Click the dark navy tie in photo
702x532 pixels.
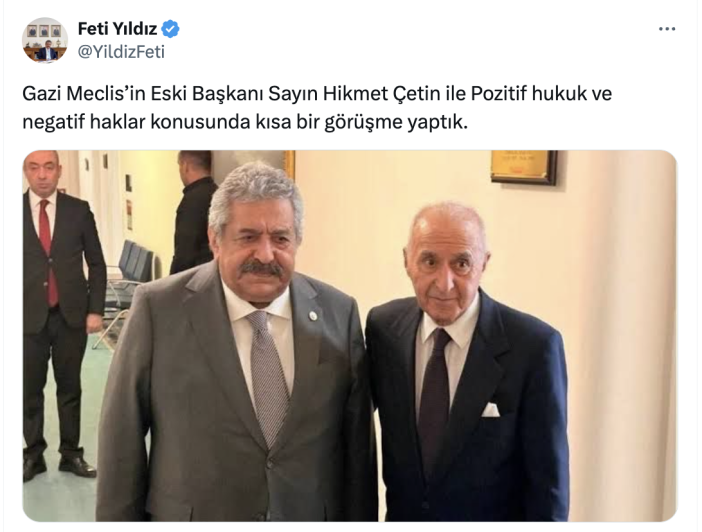pos(434,399)
